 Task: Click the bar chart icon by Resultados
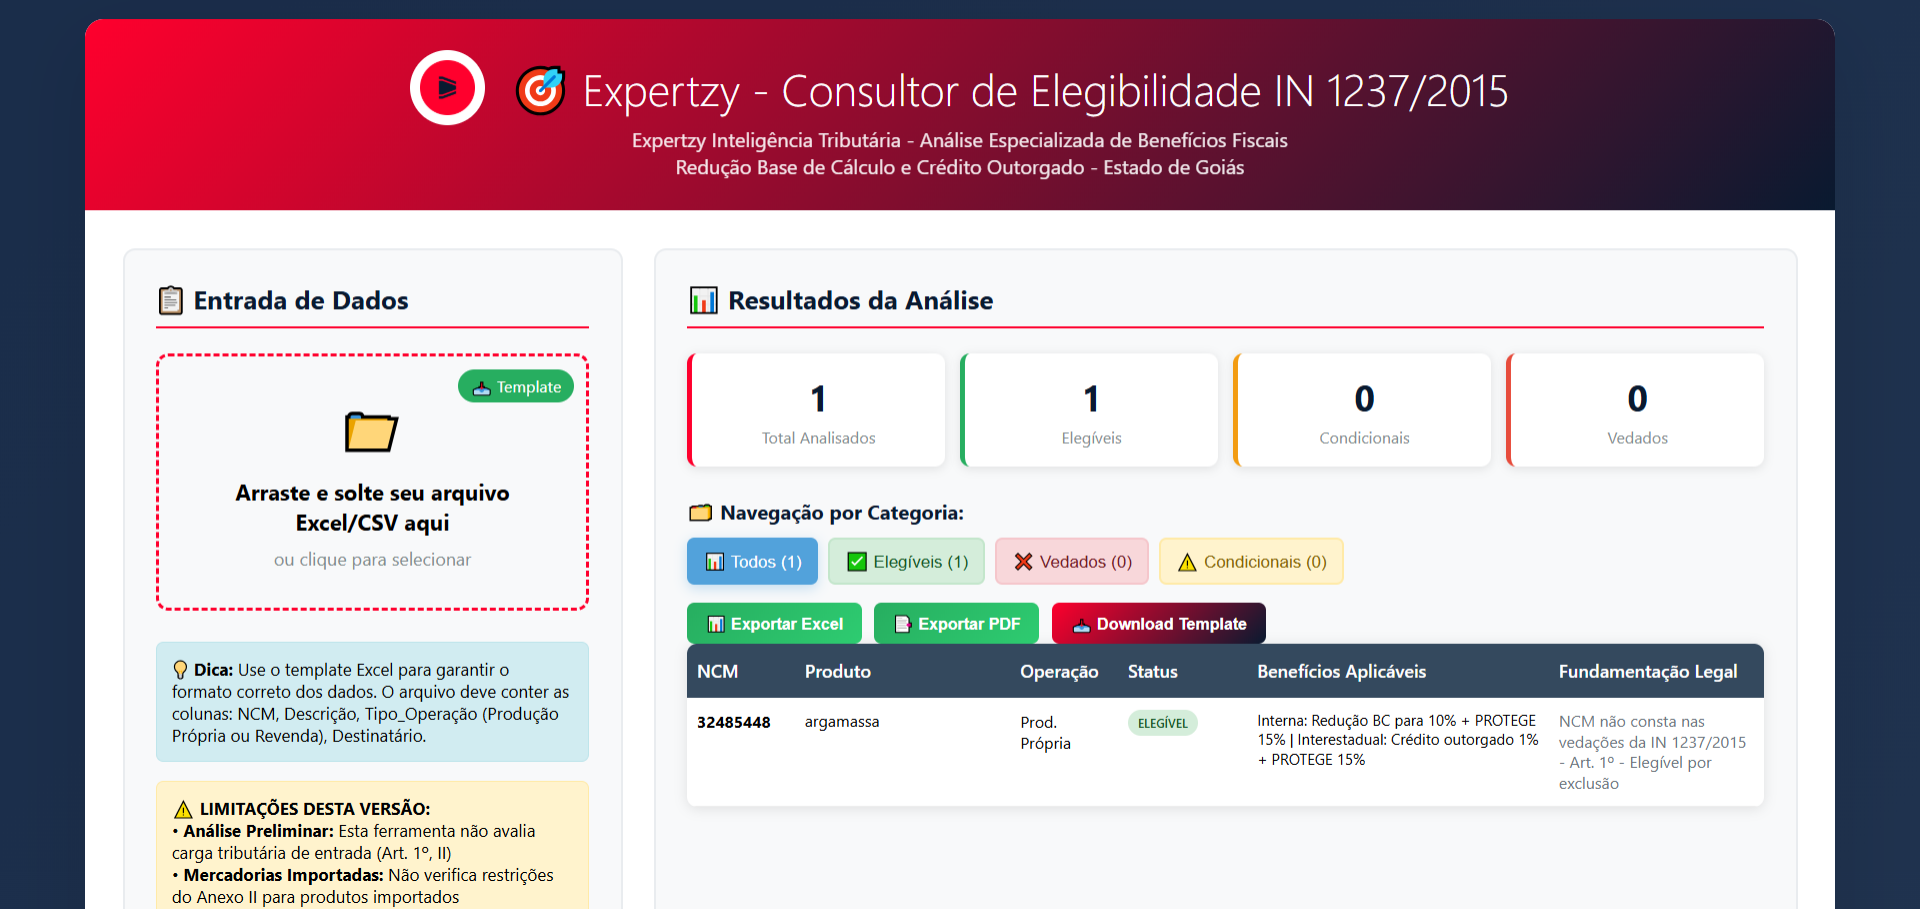[x=704, y=300]
